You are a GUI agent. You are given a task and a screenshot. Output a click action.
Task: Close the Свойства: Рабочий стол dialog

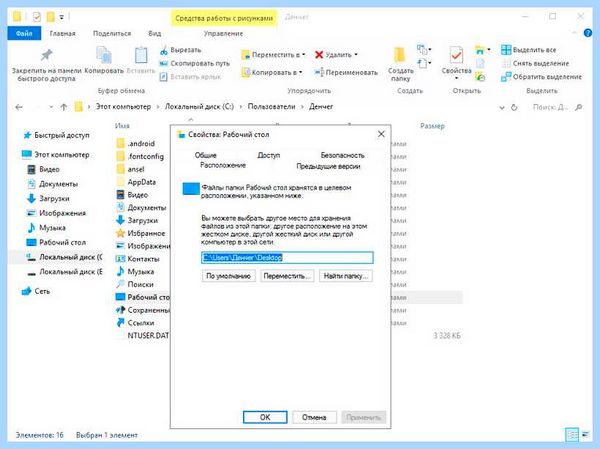381,134
